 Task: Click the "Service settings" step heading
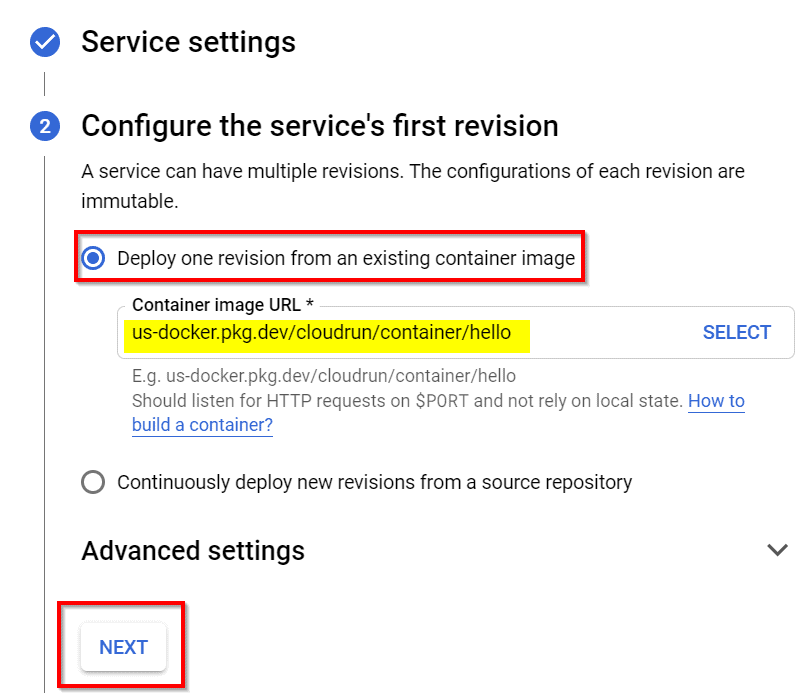[190, 42]
